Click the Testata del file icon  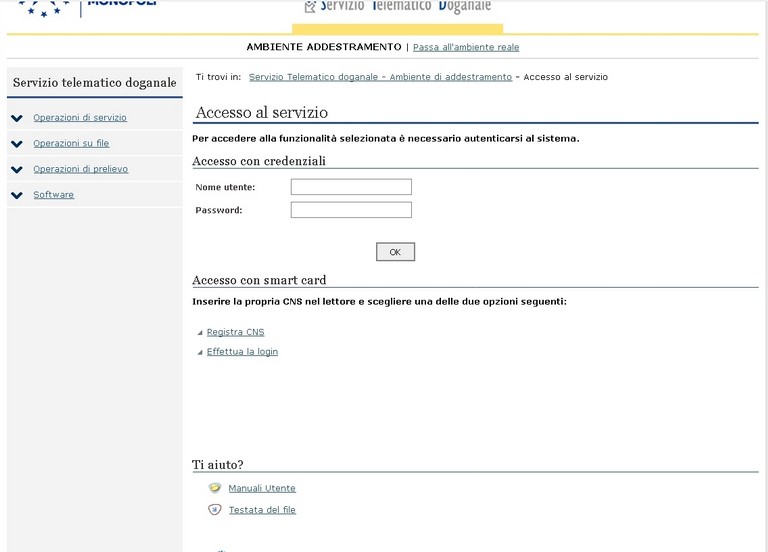215,509
